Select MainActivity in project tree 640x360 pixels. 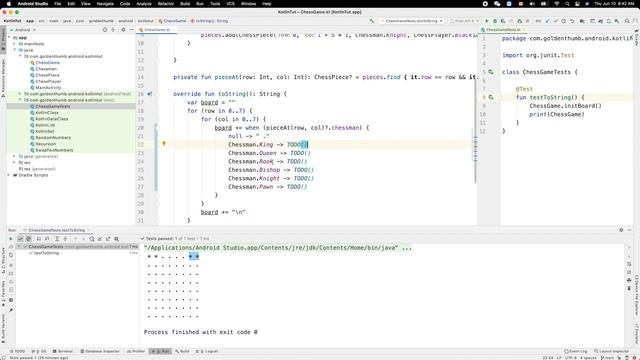[48, 88]
